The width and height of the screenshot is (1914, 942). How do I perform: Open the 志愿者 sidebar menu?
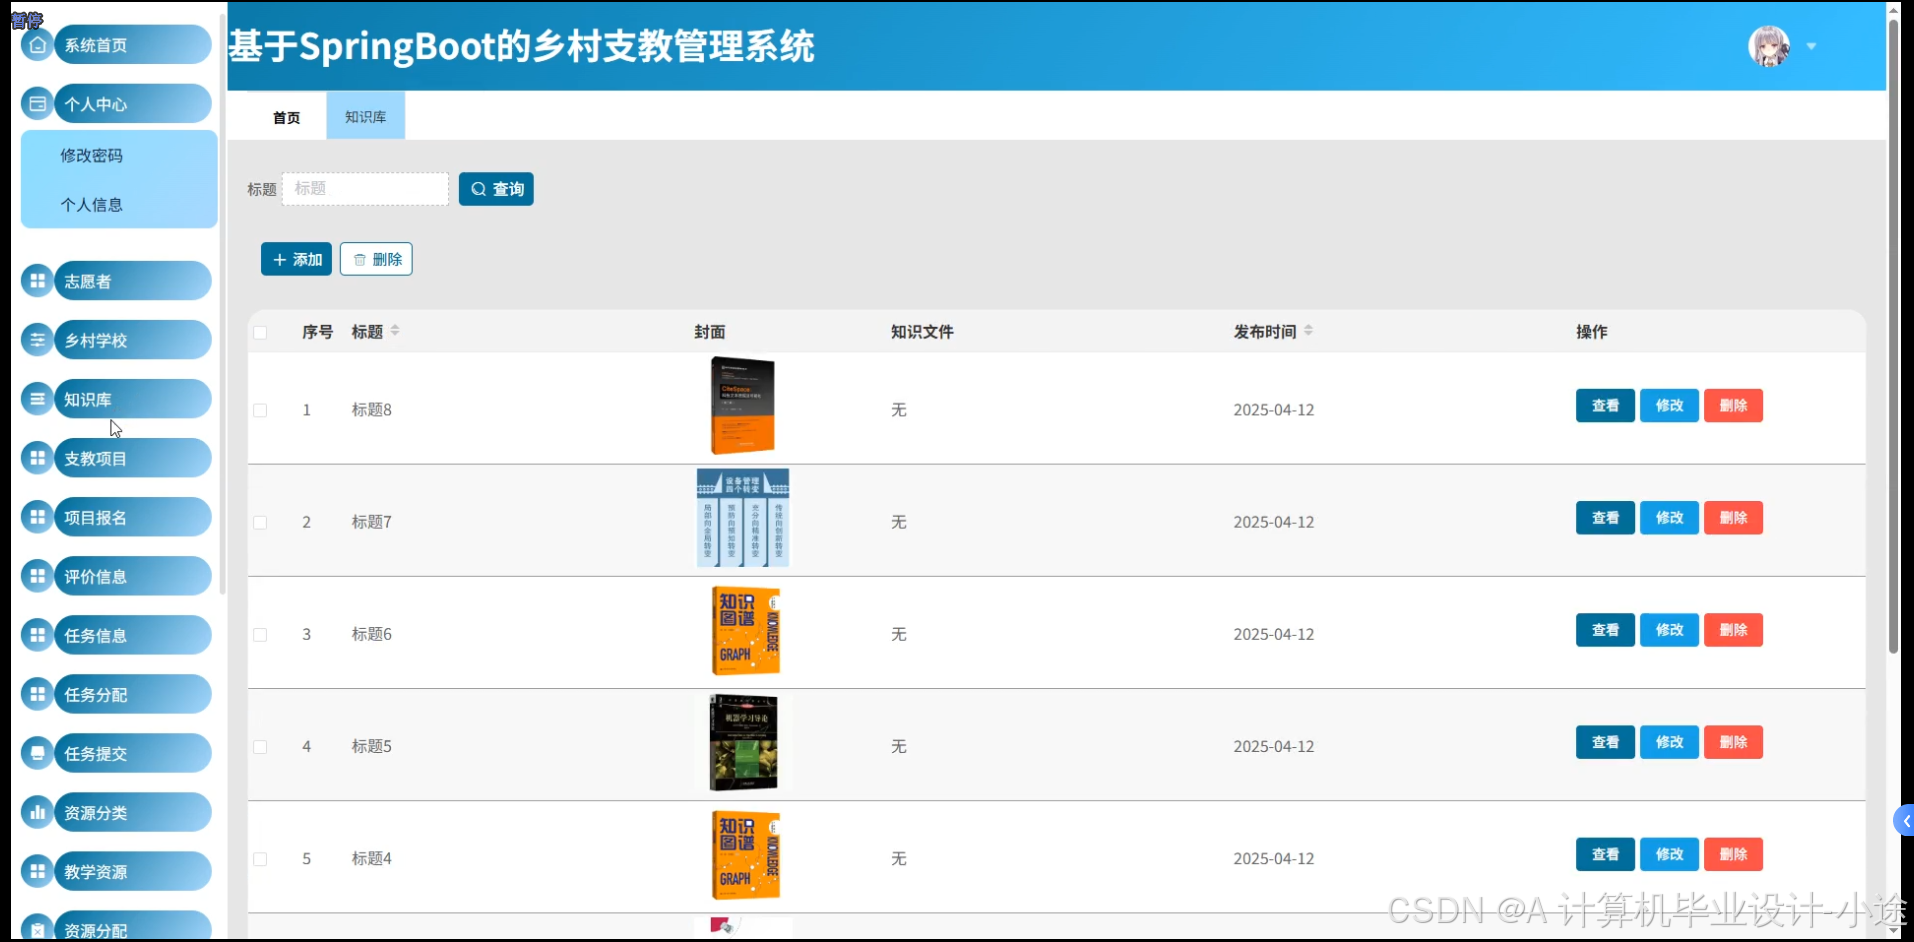pos(132,281)
